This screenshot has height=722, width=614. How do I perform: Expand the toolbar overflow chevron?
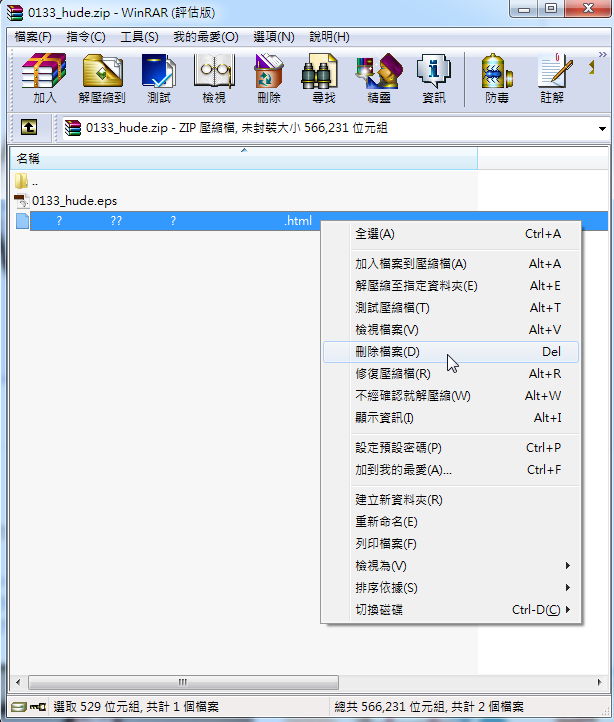click(x=602, y=55)
